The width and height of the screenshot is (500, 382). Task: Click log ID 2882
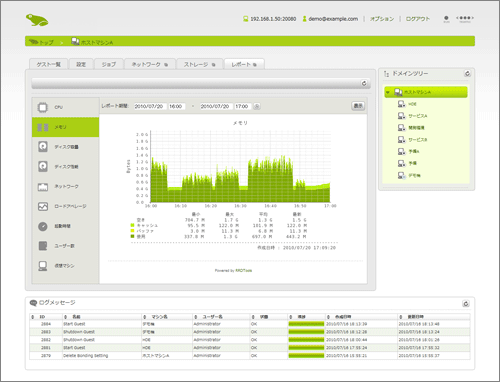46,340
